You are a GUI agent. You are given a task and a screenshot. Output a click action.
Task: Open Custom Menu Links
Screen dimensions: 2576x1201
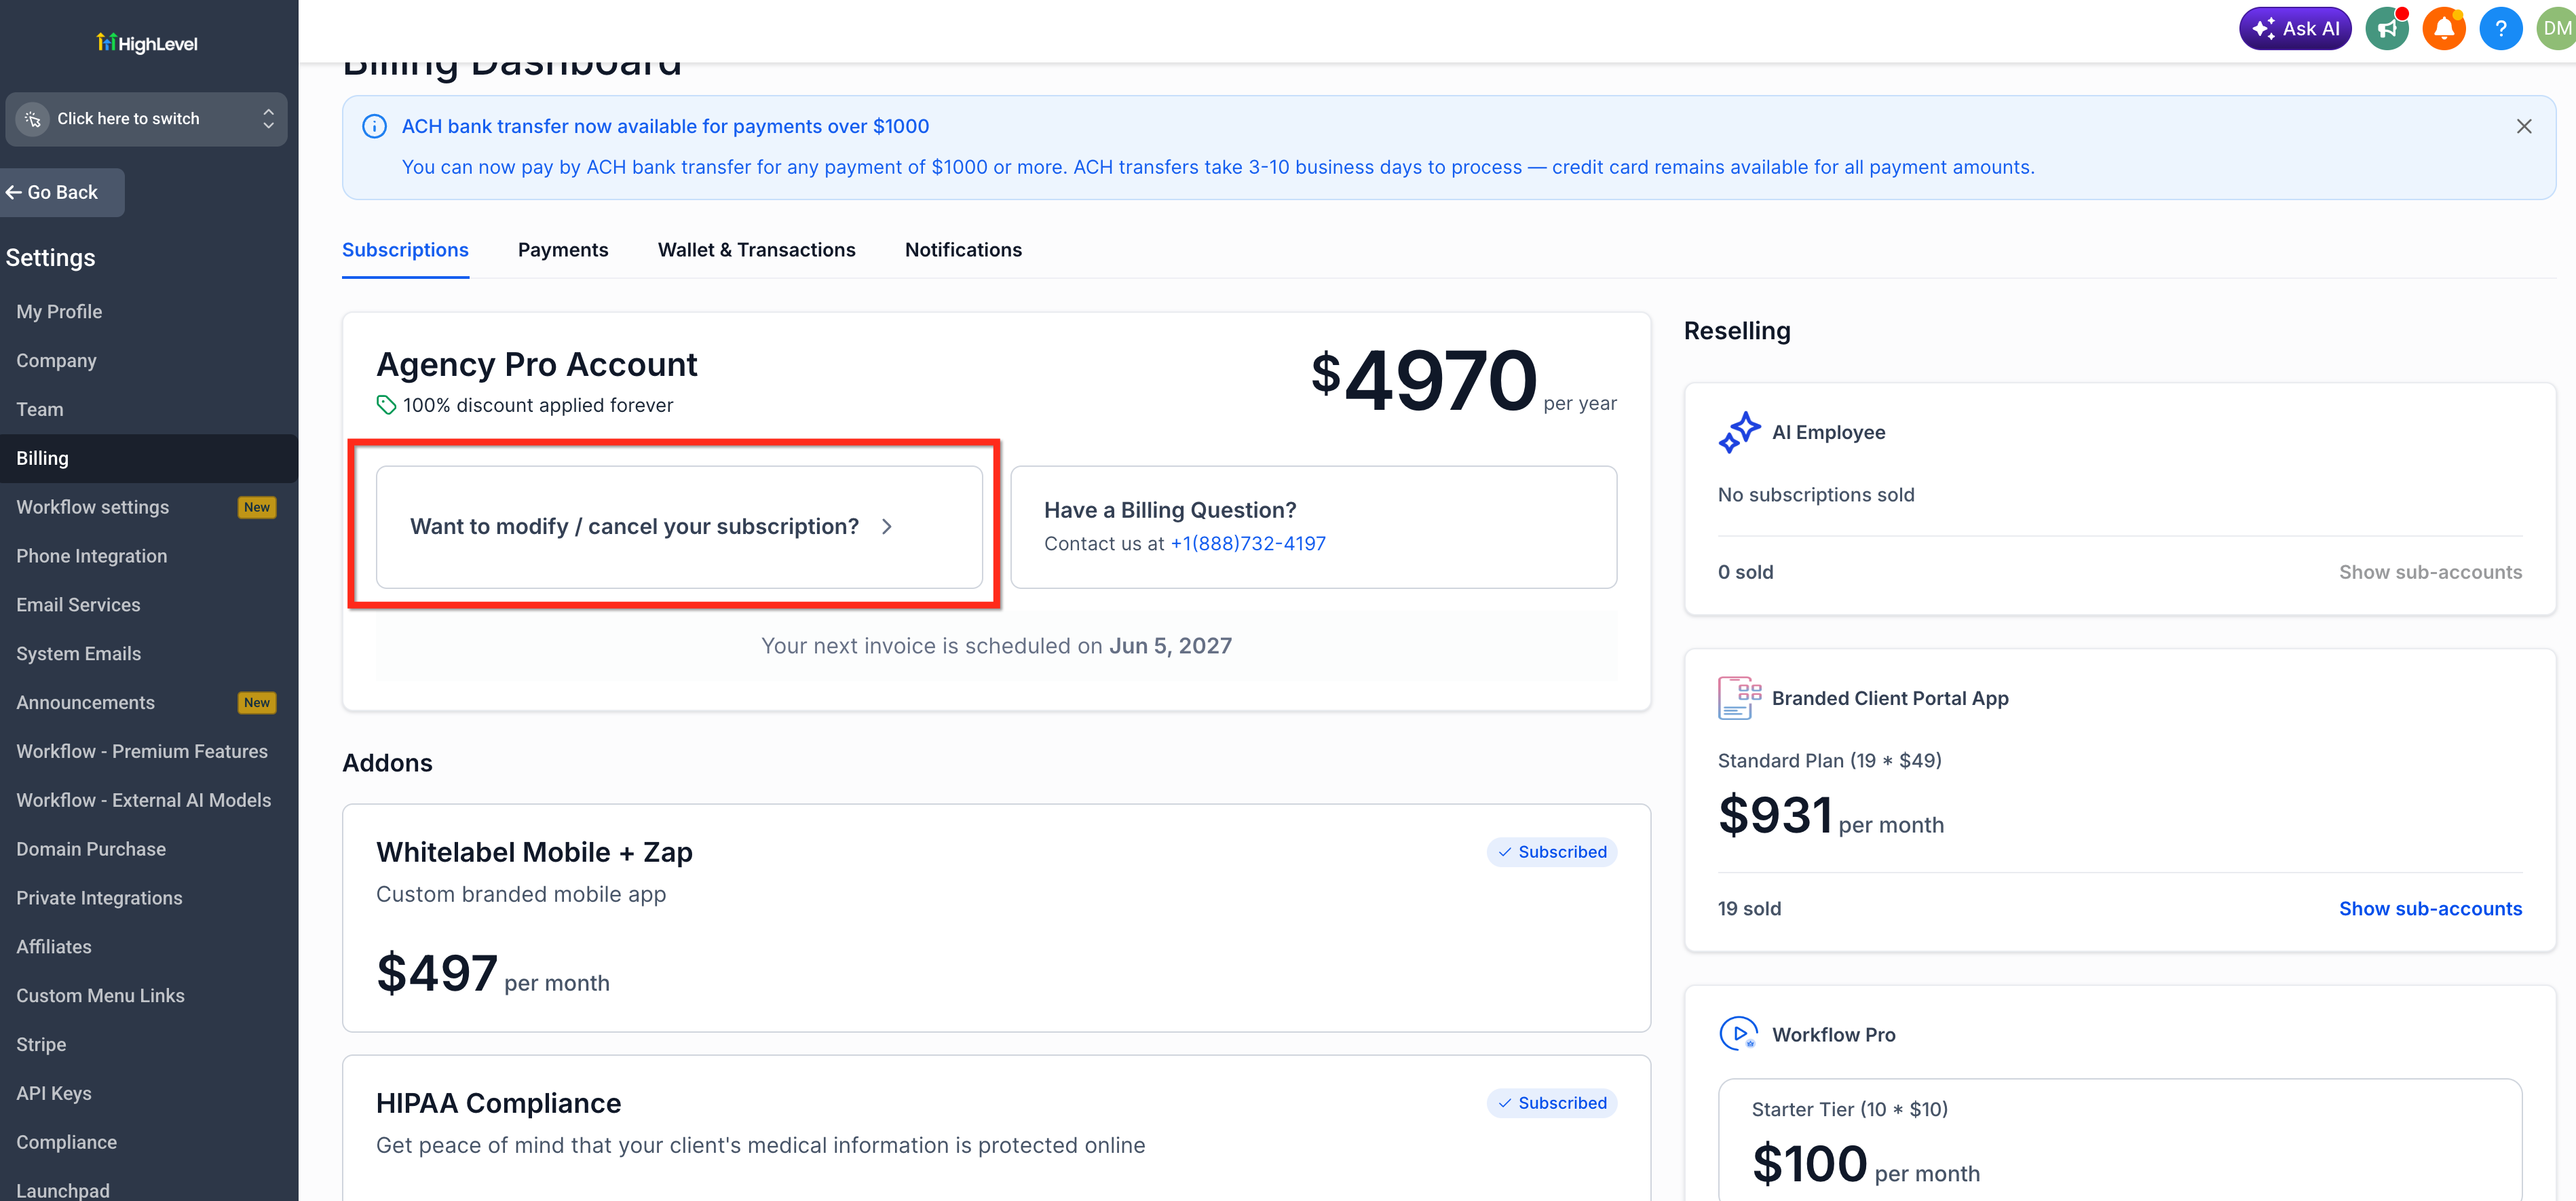(x=100, y=996)
